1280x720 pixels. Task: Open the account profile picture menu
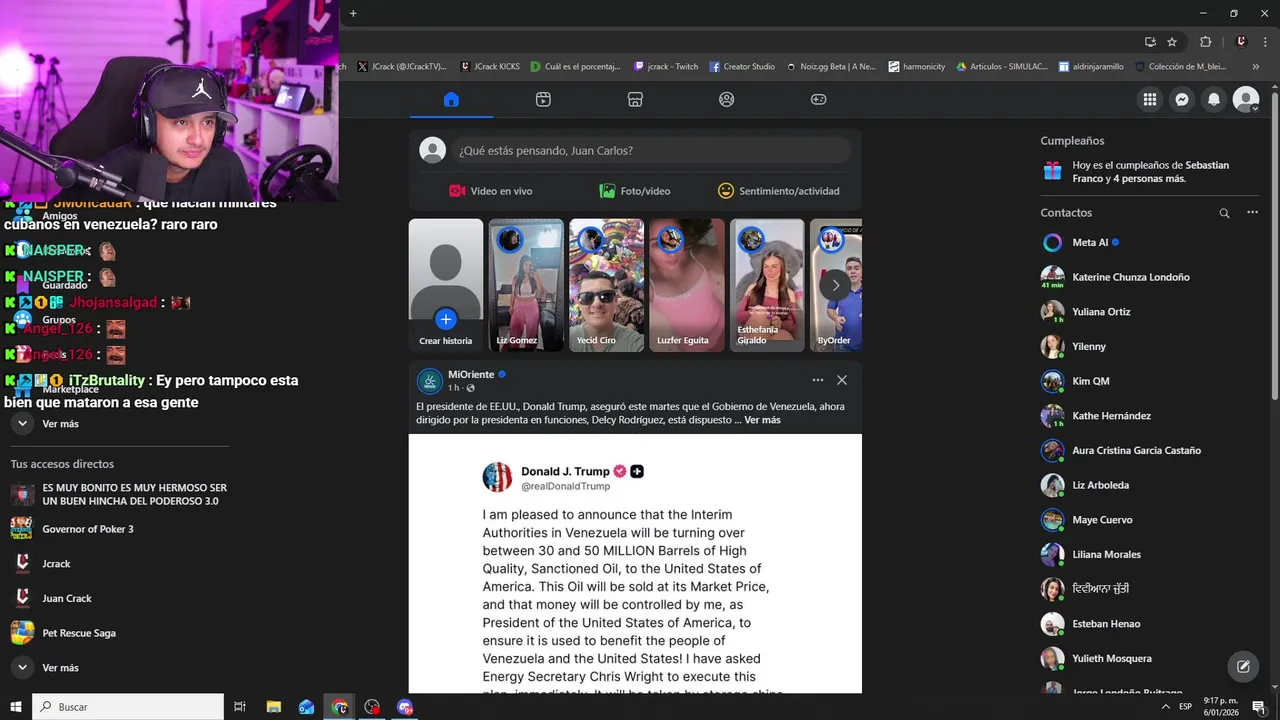pyautogui.click(x=1246, y=99)
